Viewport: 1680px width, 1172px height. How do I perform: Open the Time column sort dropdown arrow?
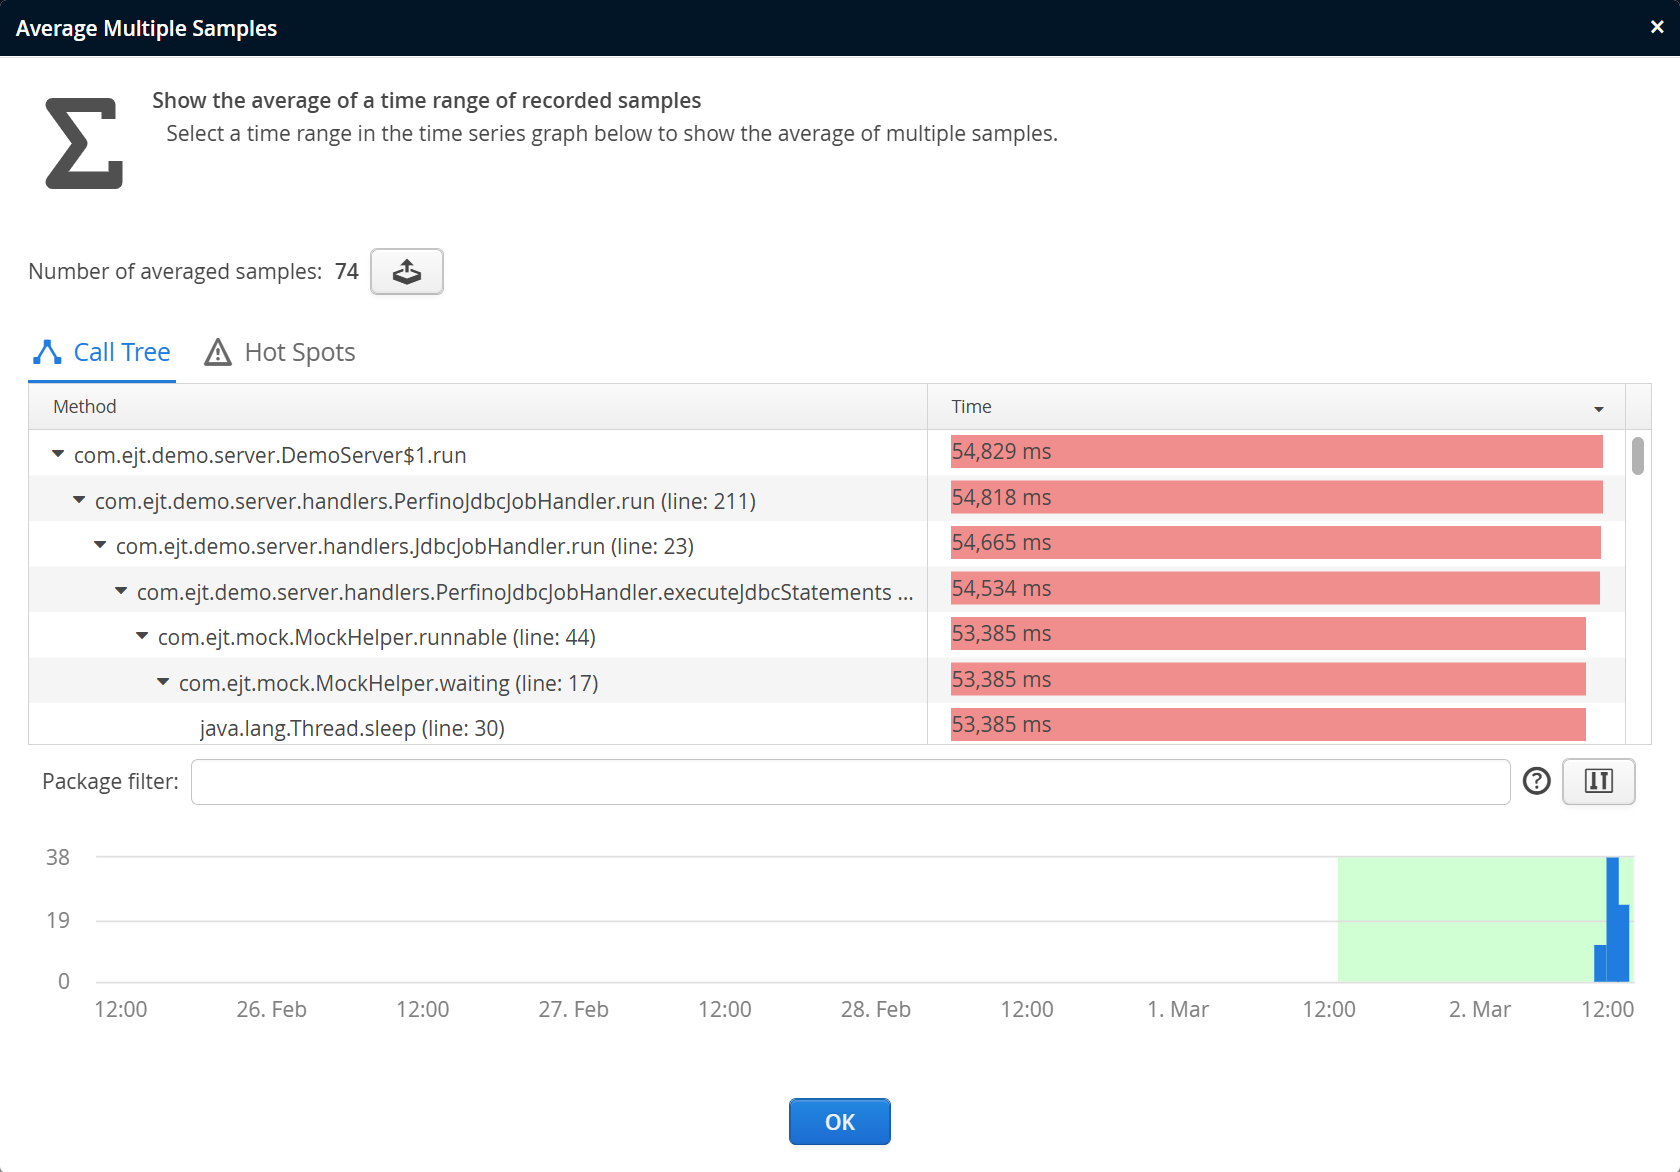[1598, 408]
